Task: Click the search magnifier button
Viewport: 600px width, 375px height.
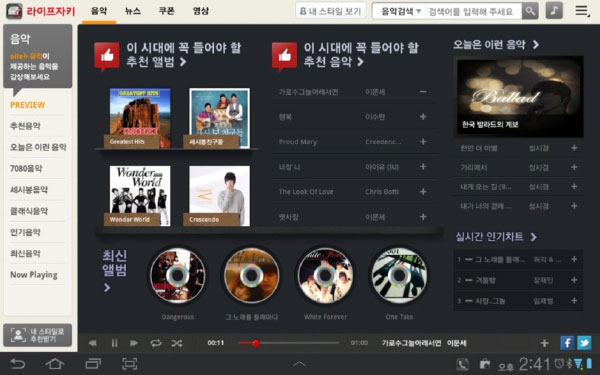Action: [530, 11]
